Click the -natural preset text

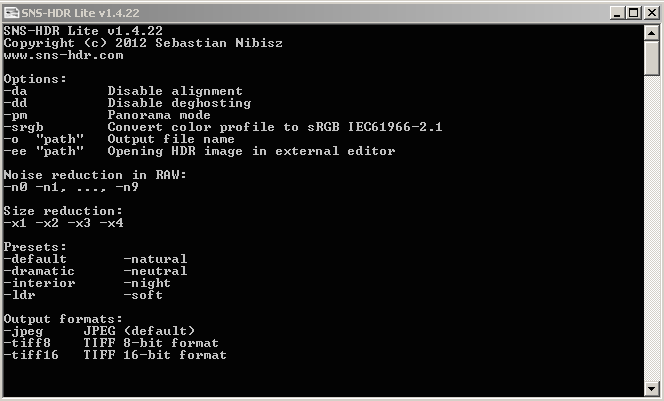(x=155, y=259)
